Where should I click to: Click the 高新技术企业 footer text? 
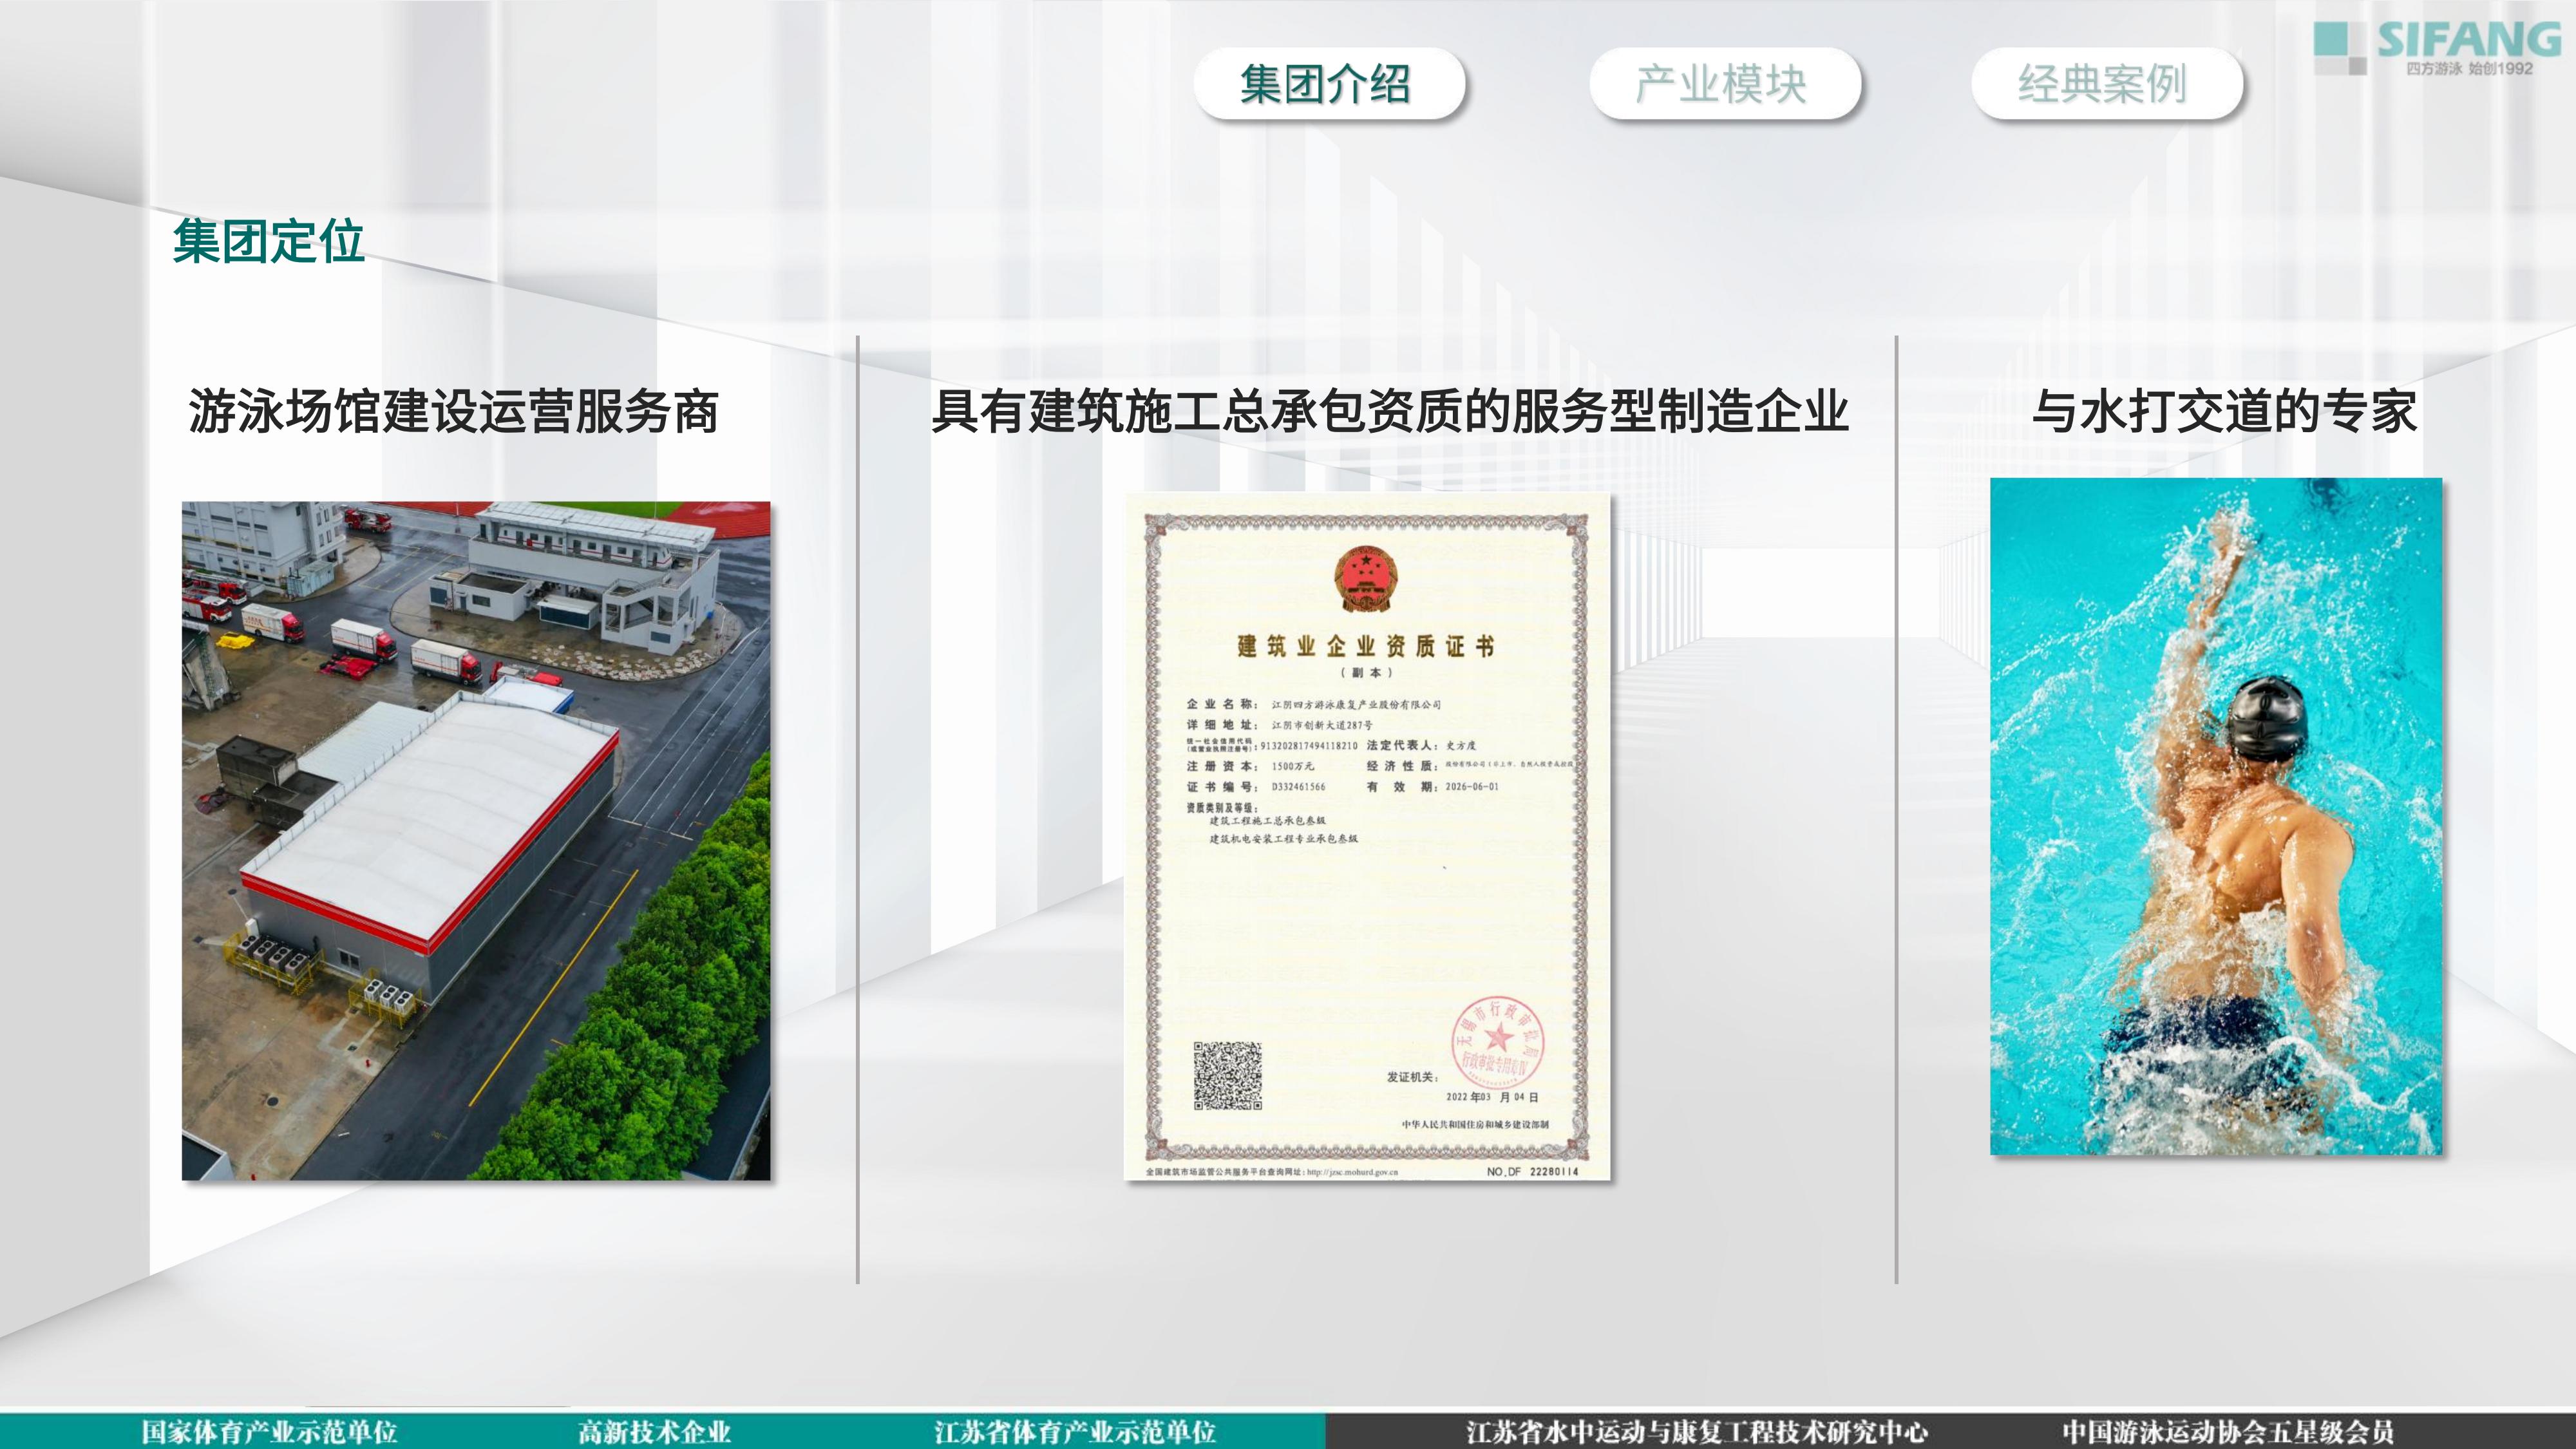(x=654, y=1432)
